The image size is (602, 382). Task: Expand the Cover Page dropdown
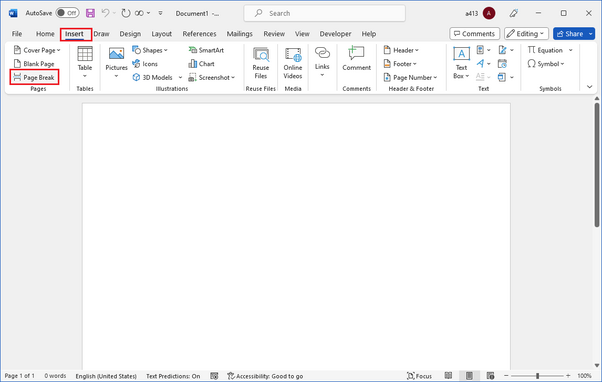37,50
